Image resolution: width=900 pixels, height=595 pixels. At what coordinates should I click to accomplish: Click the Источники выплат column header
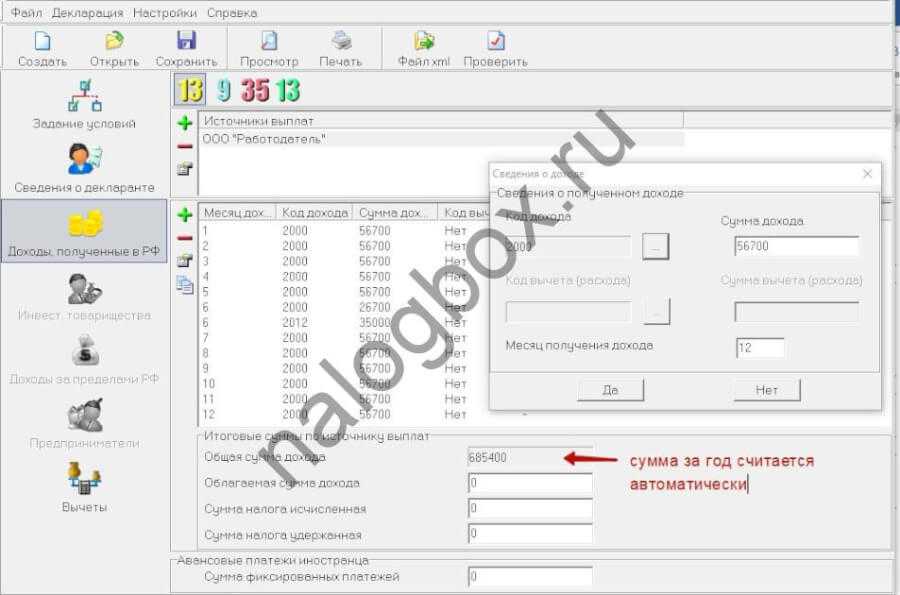441,121
